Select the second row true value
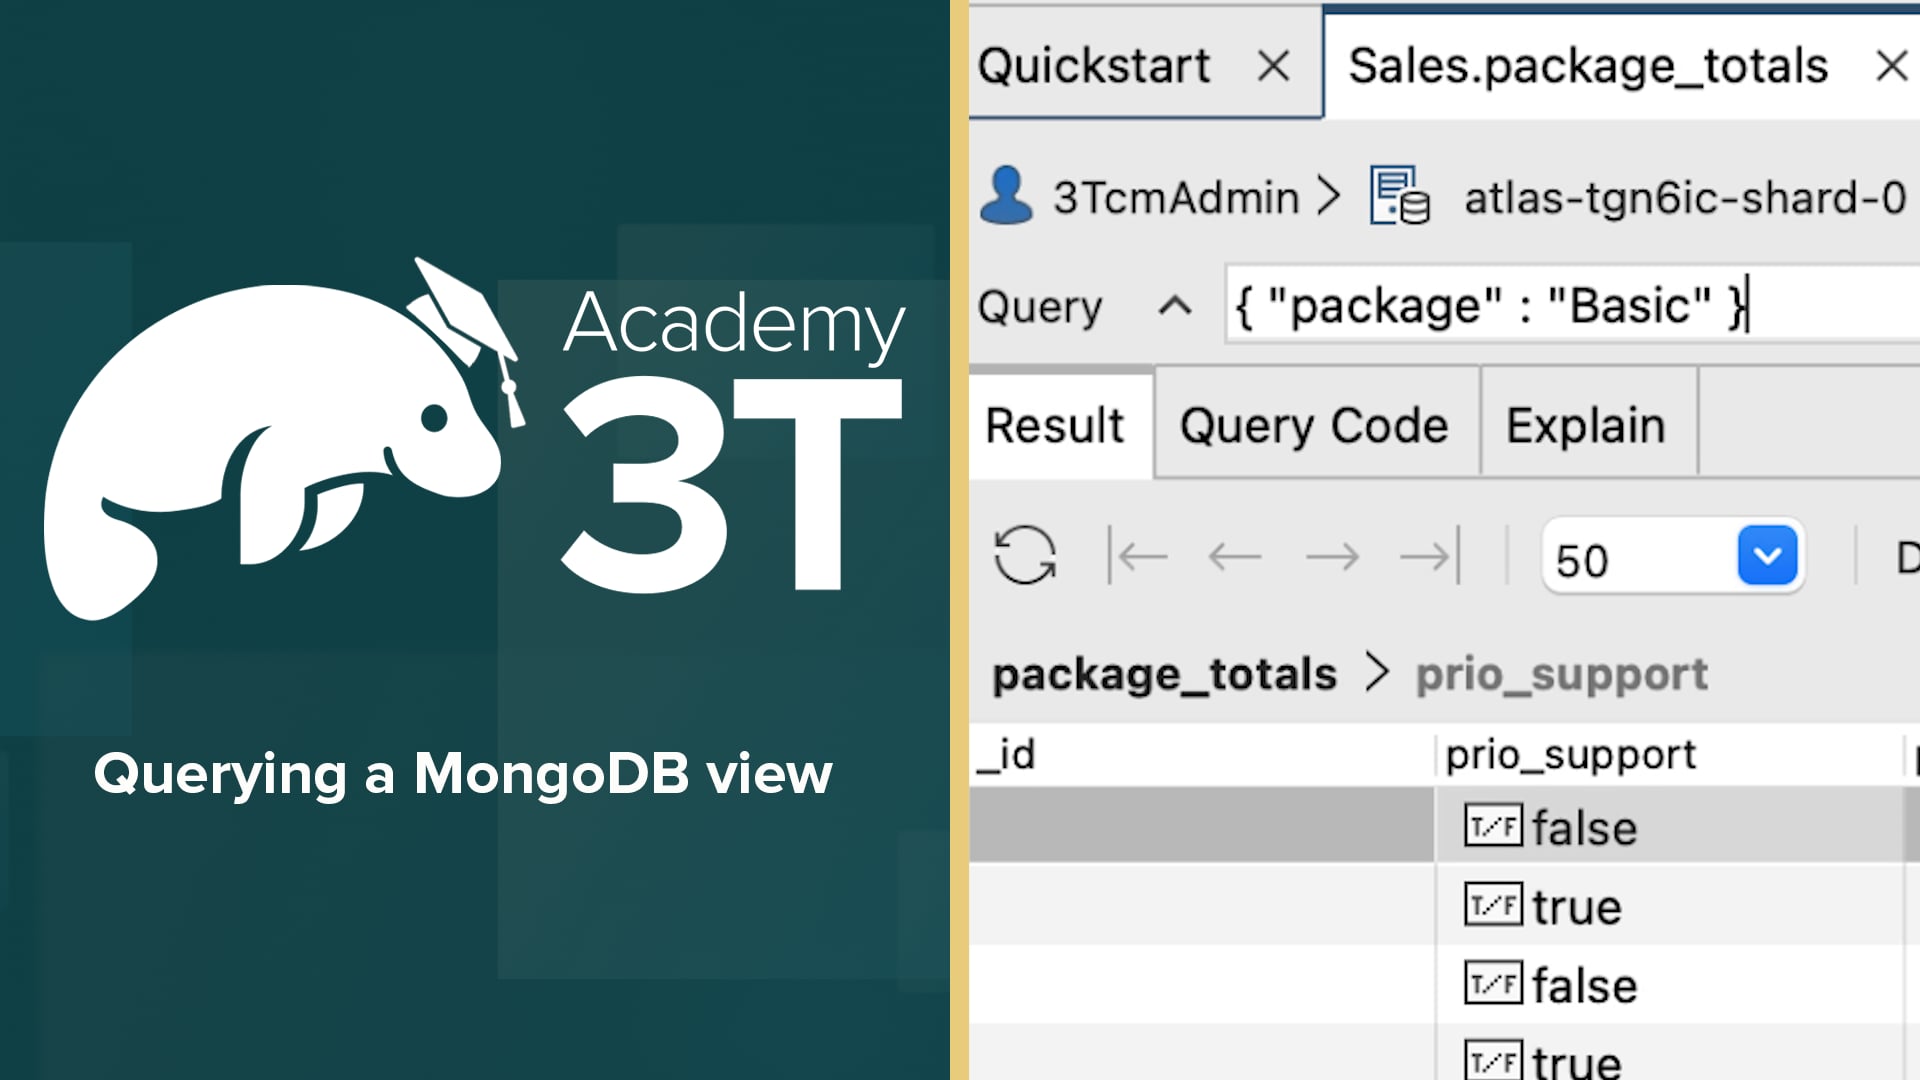The width and height of the screenshot is (1920, 1080). pos(1577,907)
